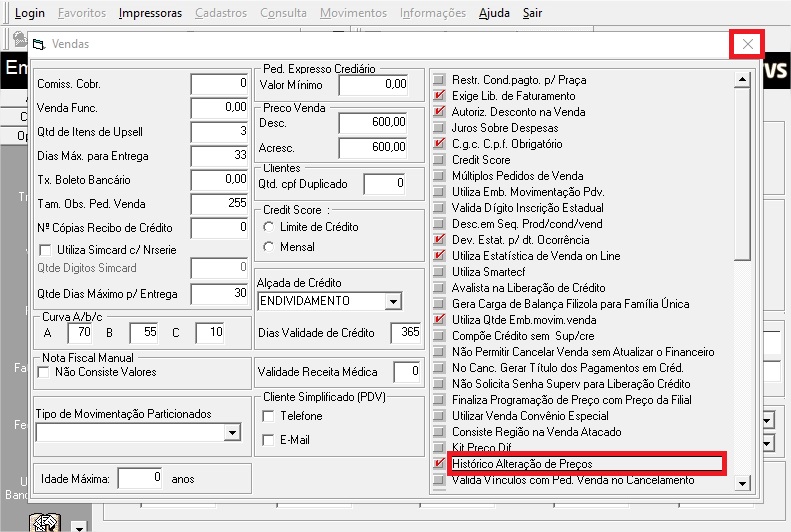Open the Movimentos menu

pyautogui.click(x=353, y=13)
